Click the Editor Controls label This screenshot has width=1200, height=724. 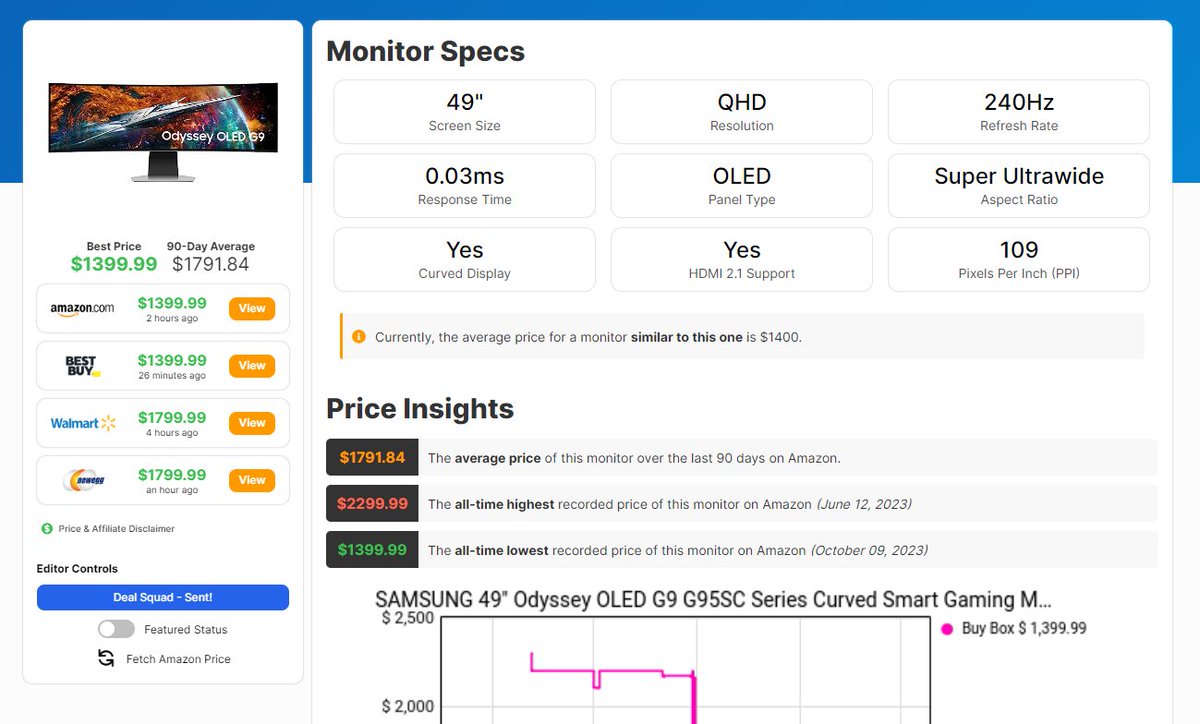(x=77, y=568)
